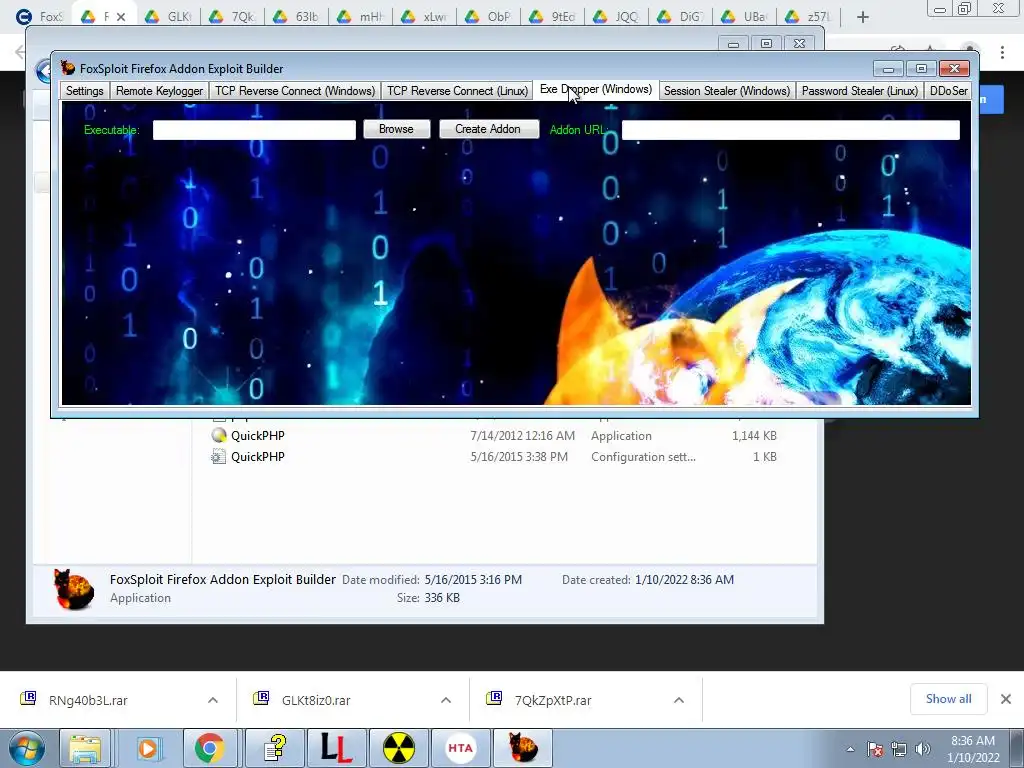Click the question mark taskbar icon
1024x768 pixels.
pyautogui.click(x=276, y=748)
